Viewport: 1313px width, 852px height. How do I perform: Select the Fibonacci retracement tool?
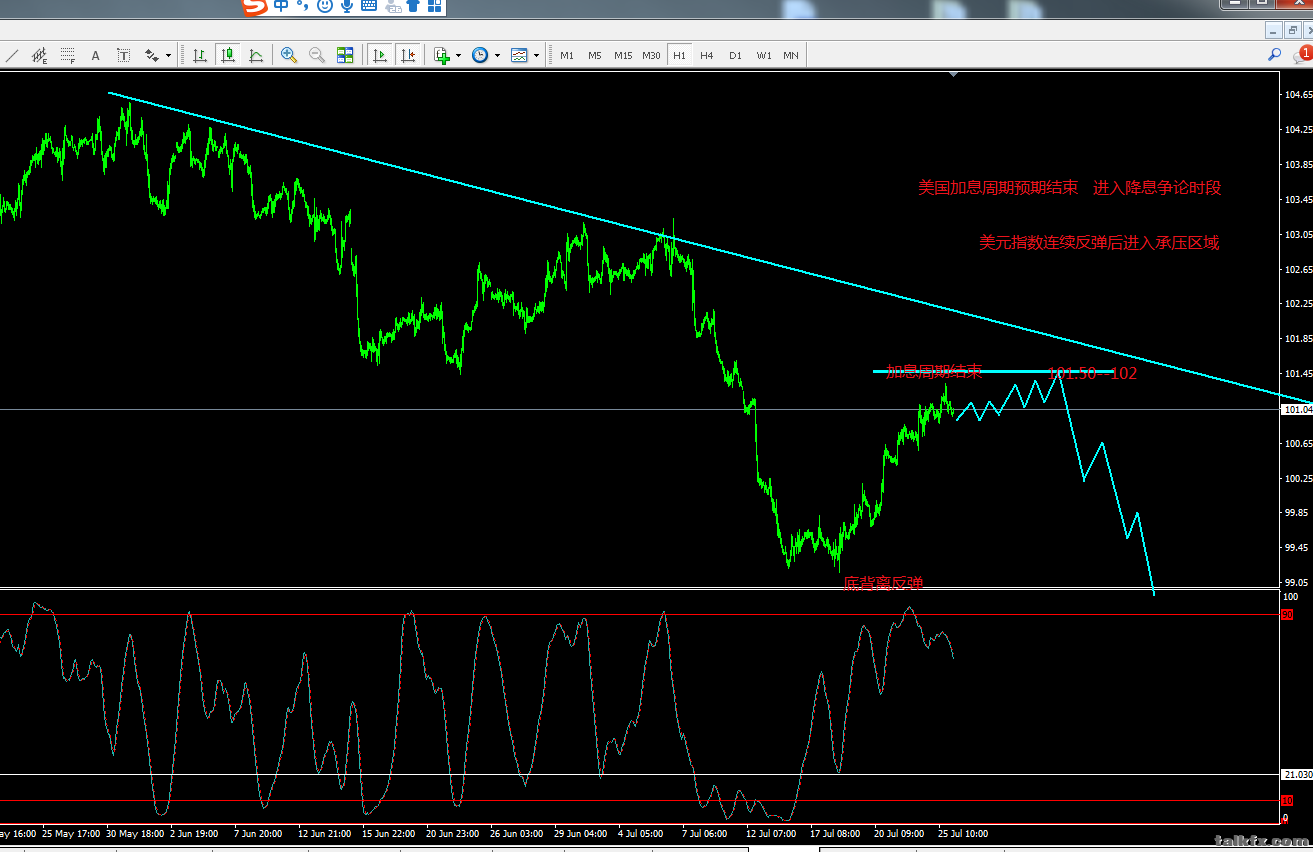pos(68,55)
